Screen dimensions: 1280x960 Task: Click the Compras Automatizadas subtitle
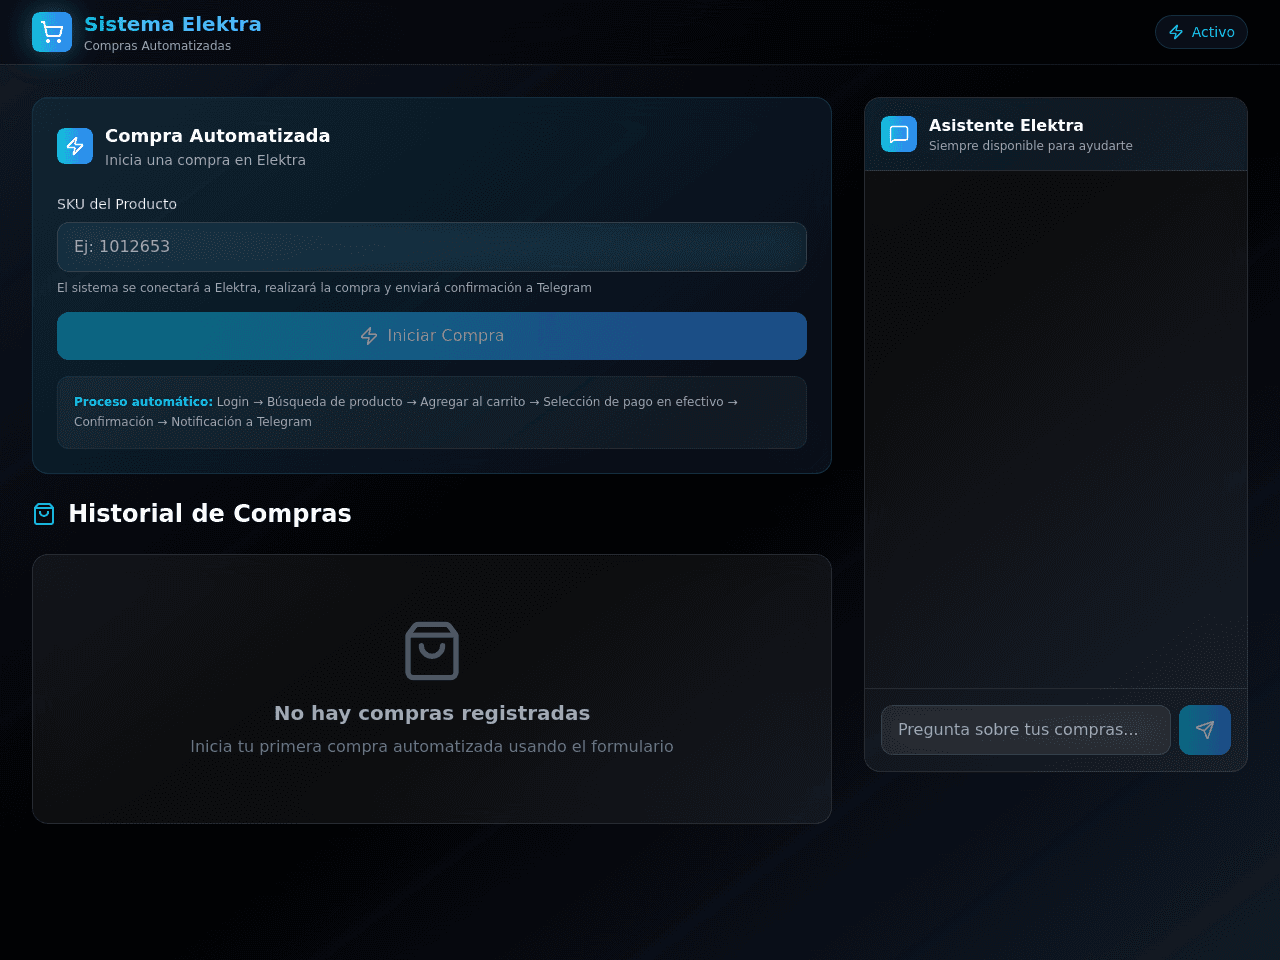pos(157,46)
